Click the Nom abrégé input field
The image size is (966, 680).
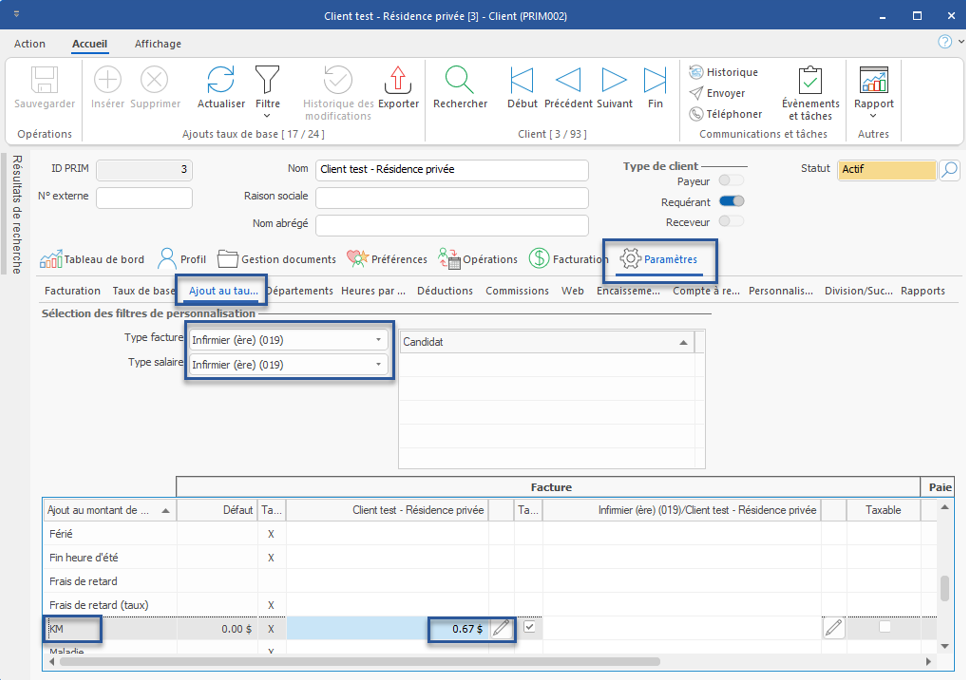click(x=451, y=225)
